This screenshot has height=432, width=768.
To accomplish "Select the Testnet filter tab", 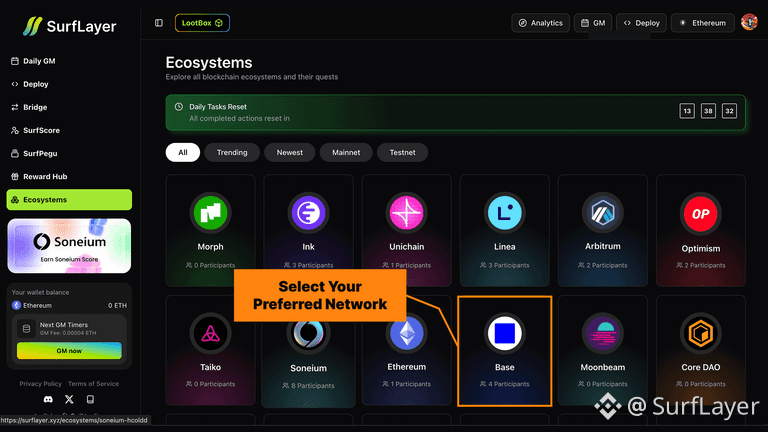I will (402, 152).
